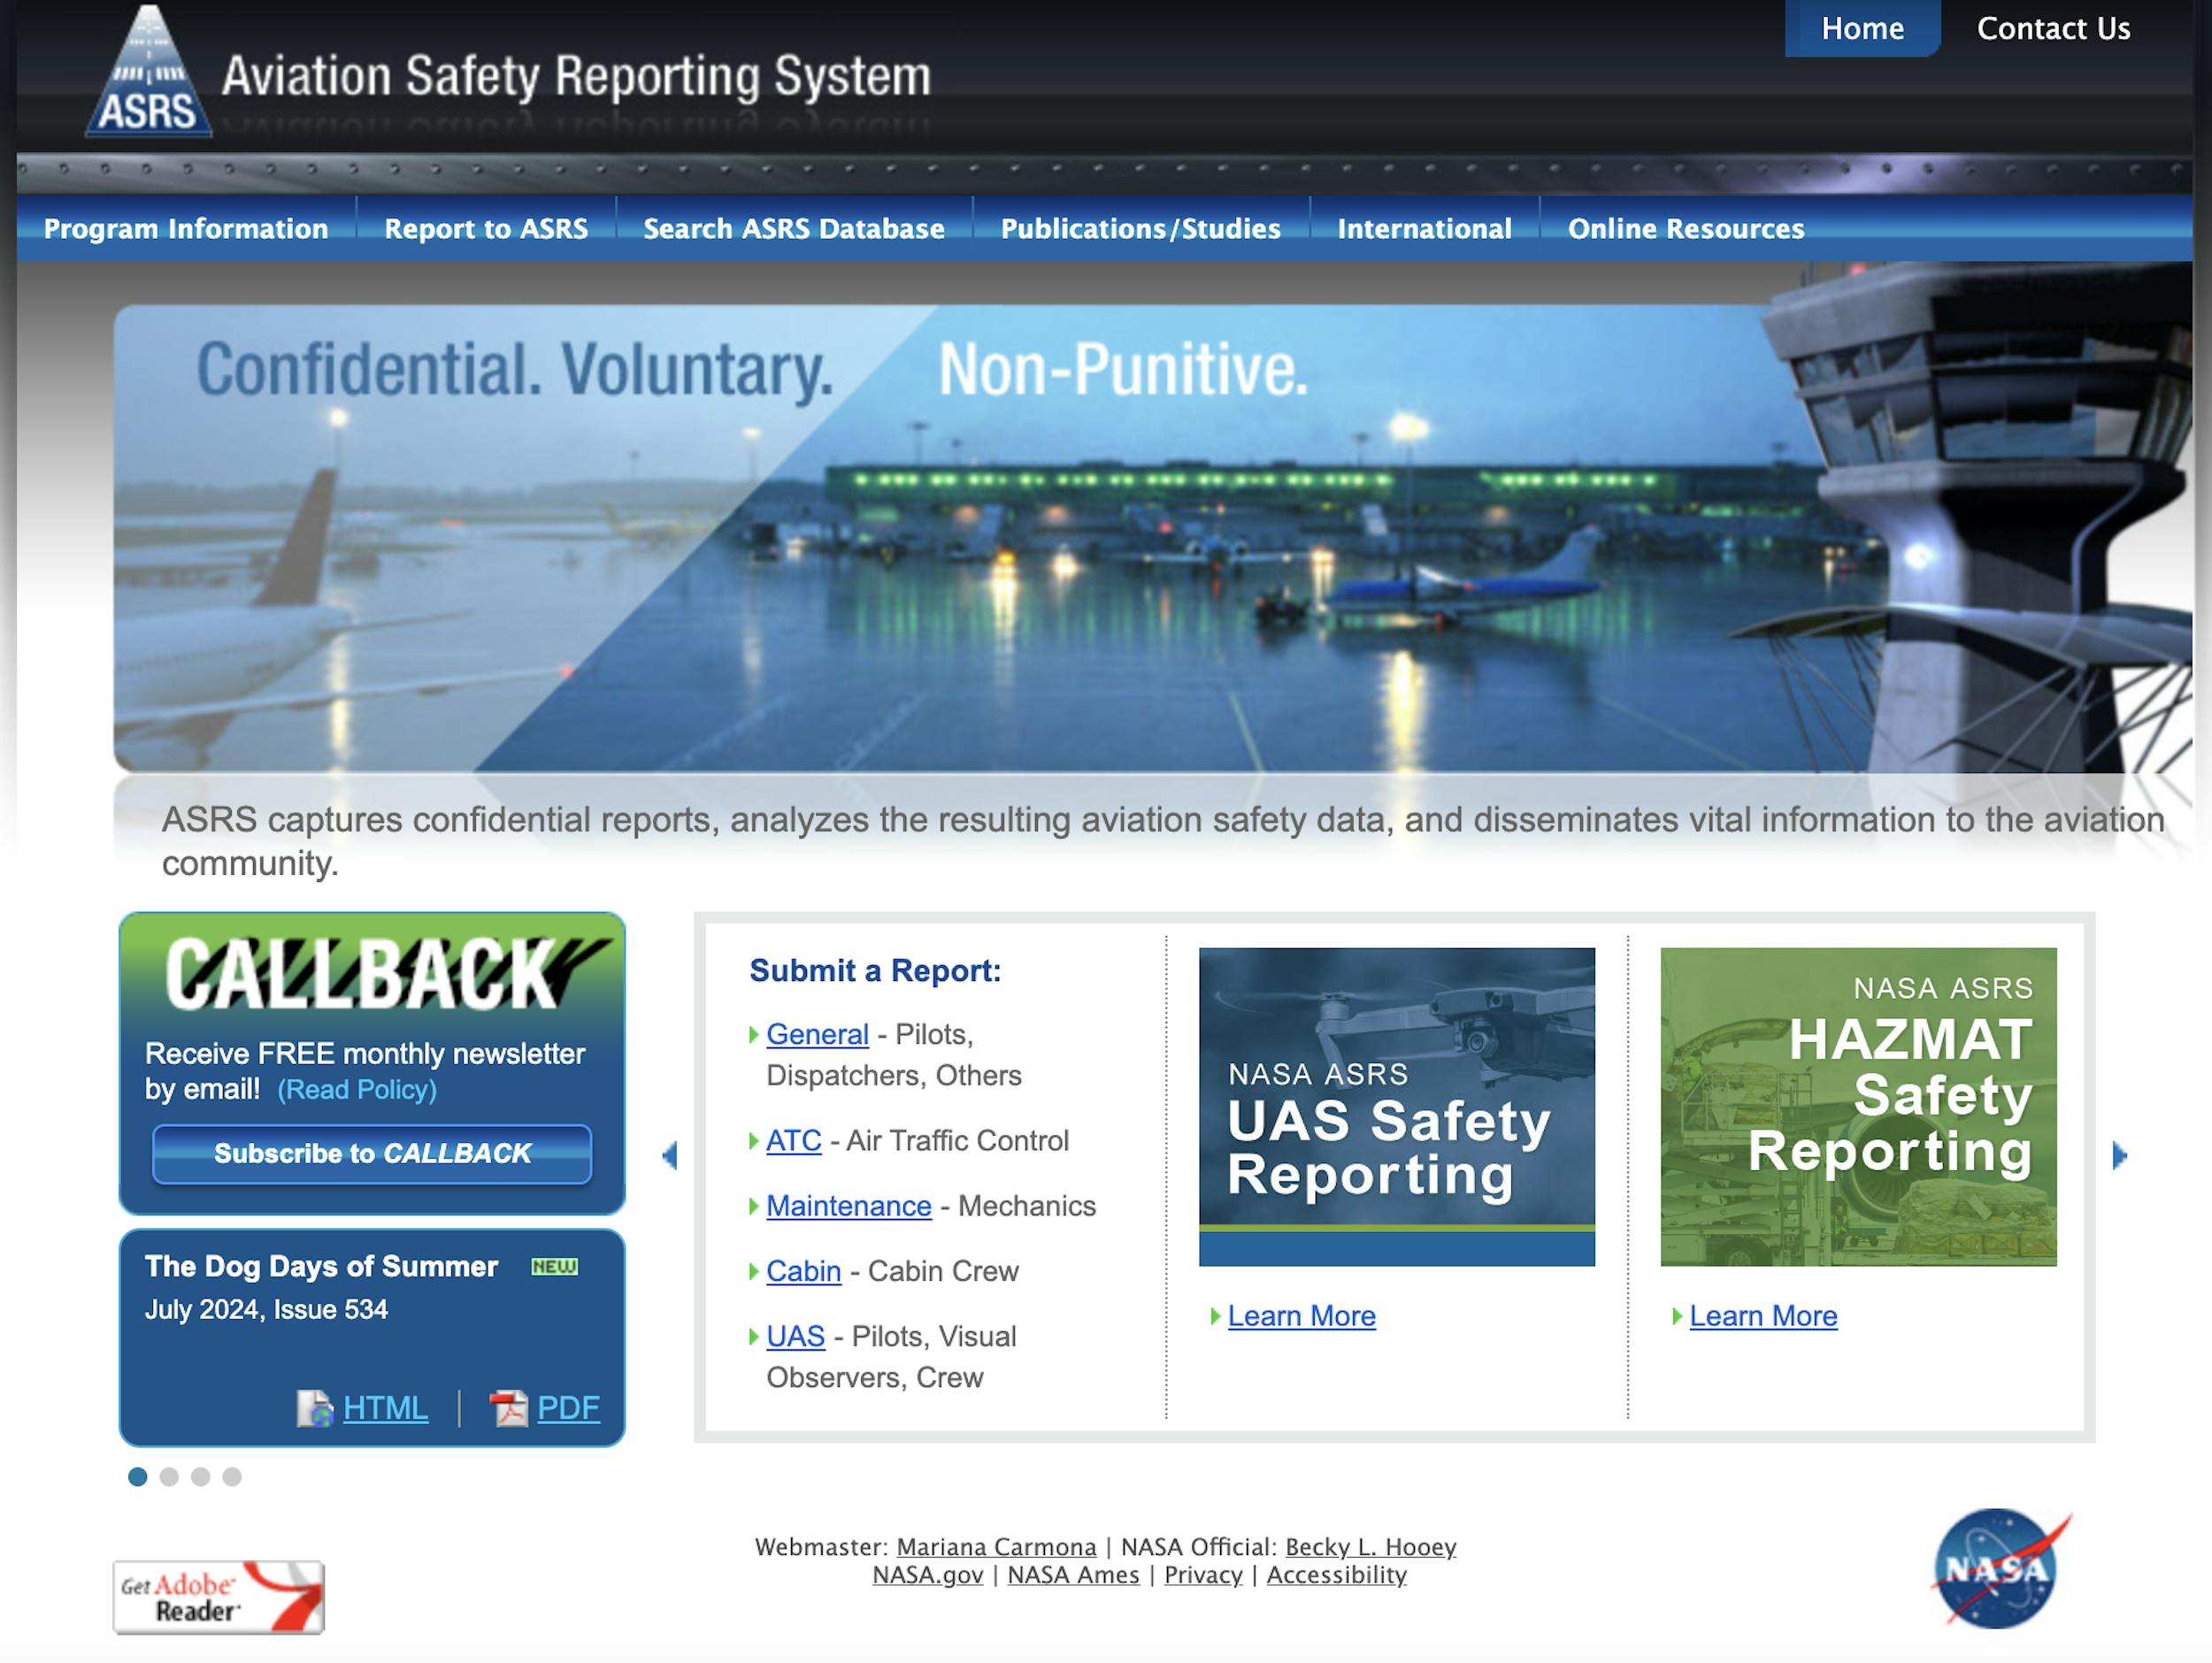Image resolution: width=2212 pixels, height=1663 pixels.
Task: Open the Report to ASRS menu
Action: coord(486,229)
